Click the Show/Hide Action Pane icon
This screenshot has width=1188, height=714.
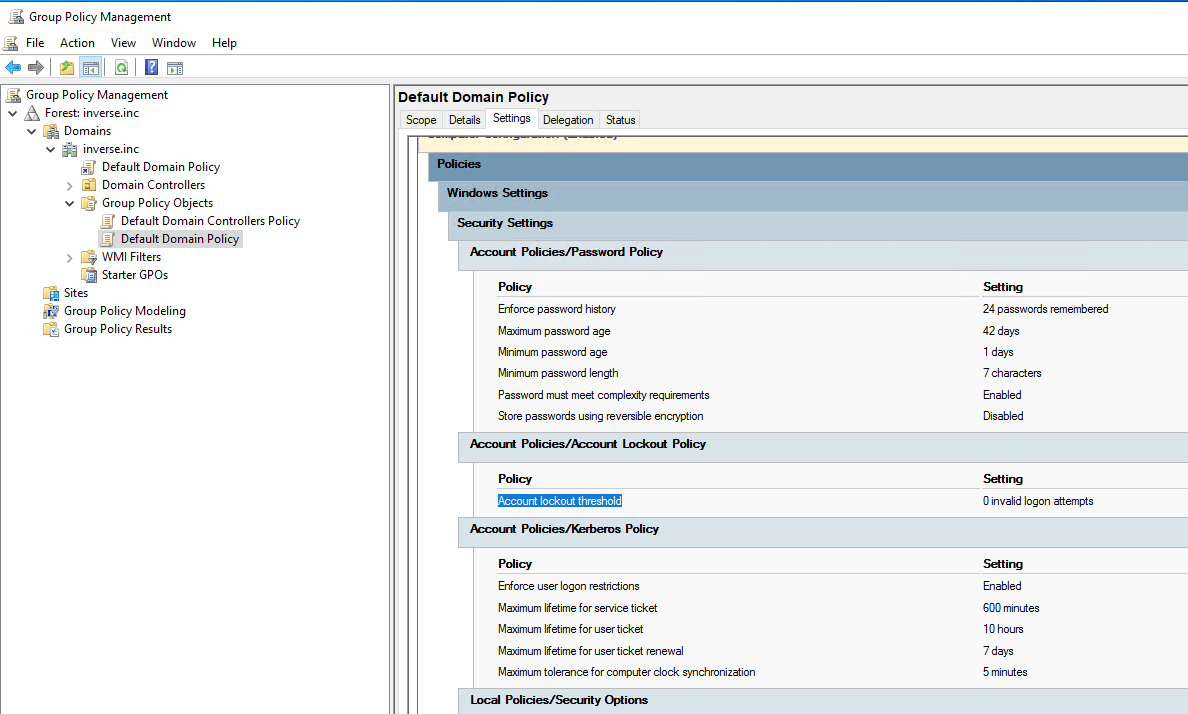coord(174,67)
